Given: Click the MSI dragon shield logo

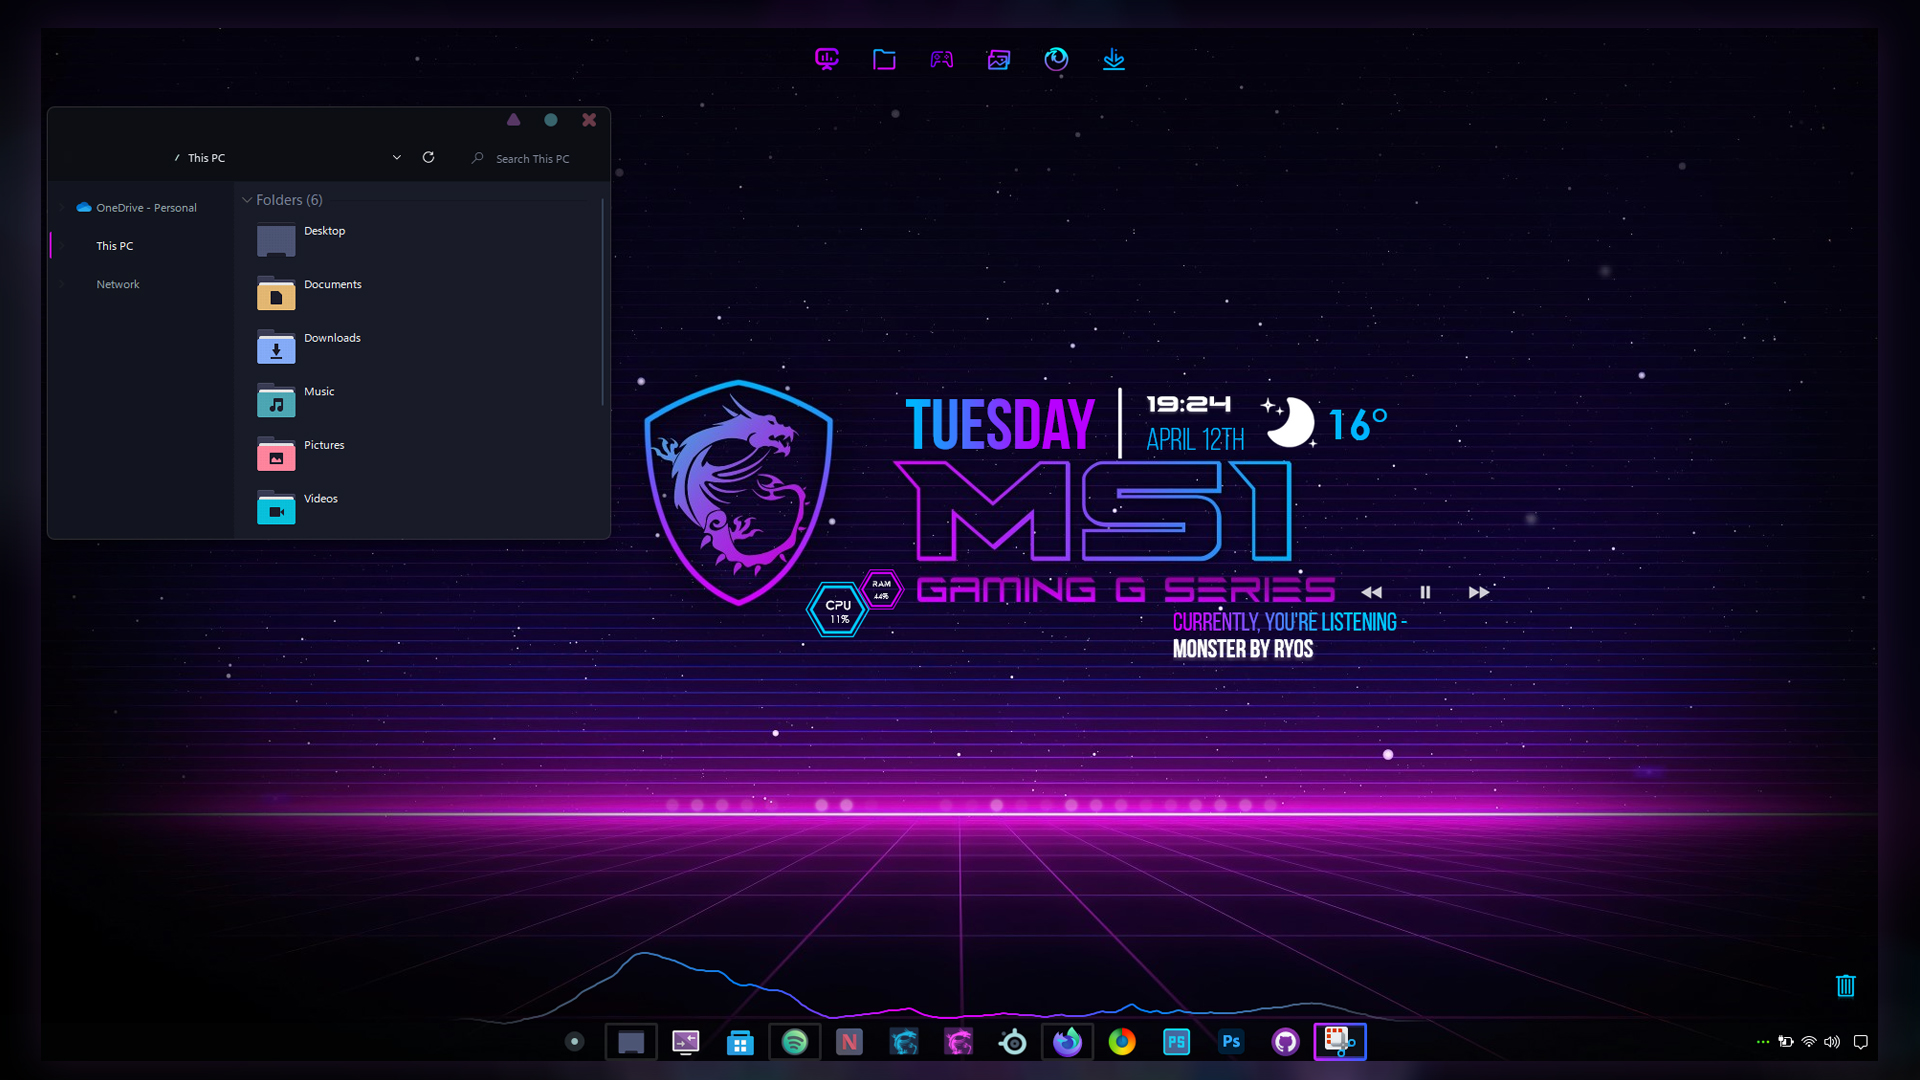Looking at the screenshot, I should (x=738, y=492).
